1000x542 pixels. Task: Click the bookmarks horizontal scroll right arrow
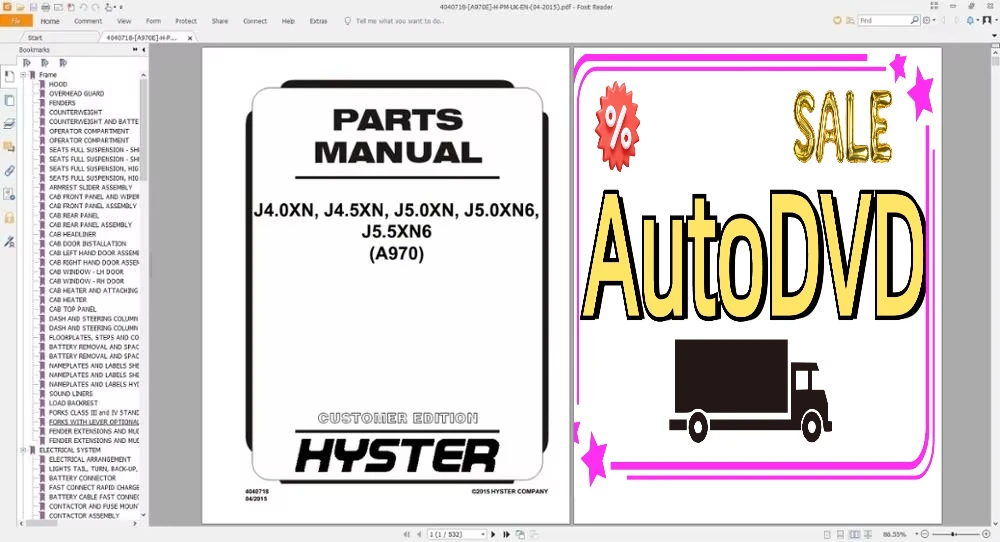point(134,524)
